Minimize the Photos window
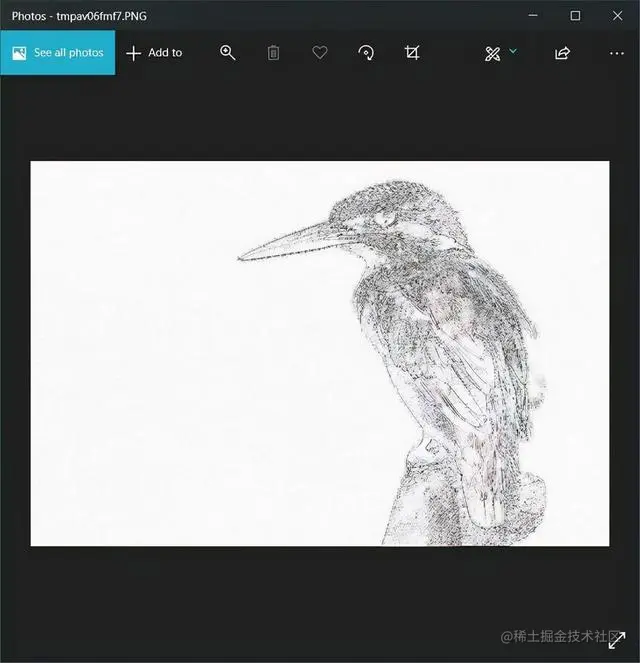This screenshot has width=640, height=663. [x=533, y=16]
